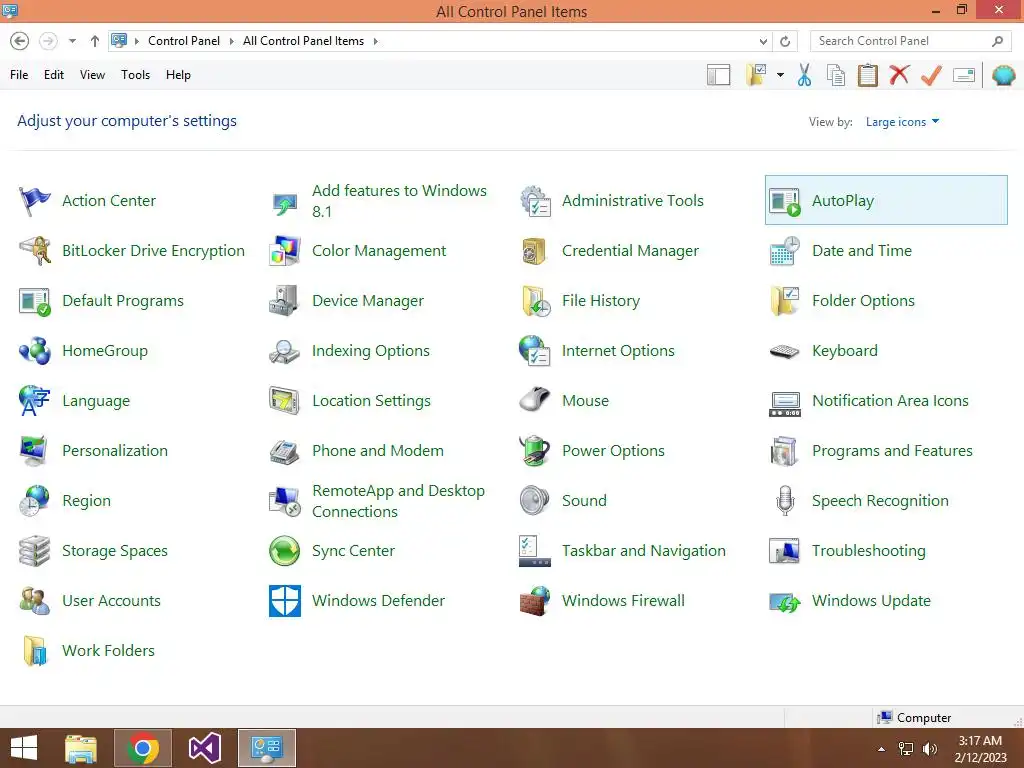
Task: Click the orange checkmark toolbar icon
Action: tap(931, 75)
